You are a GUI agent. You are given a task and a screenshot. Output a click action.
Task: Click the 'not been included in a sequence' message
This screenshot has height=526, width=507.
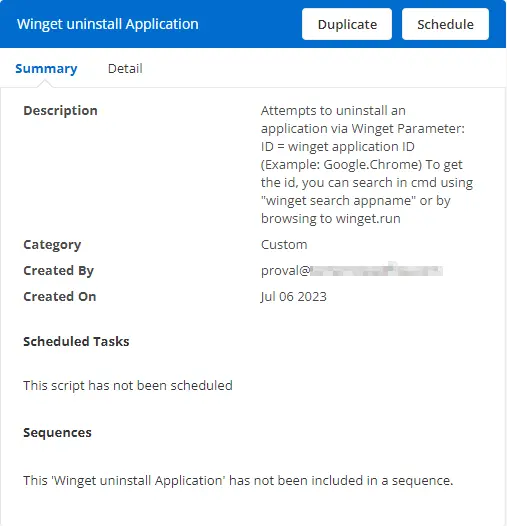coord(238,480)
